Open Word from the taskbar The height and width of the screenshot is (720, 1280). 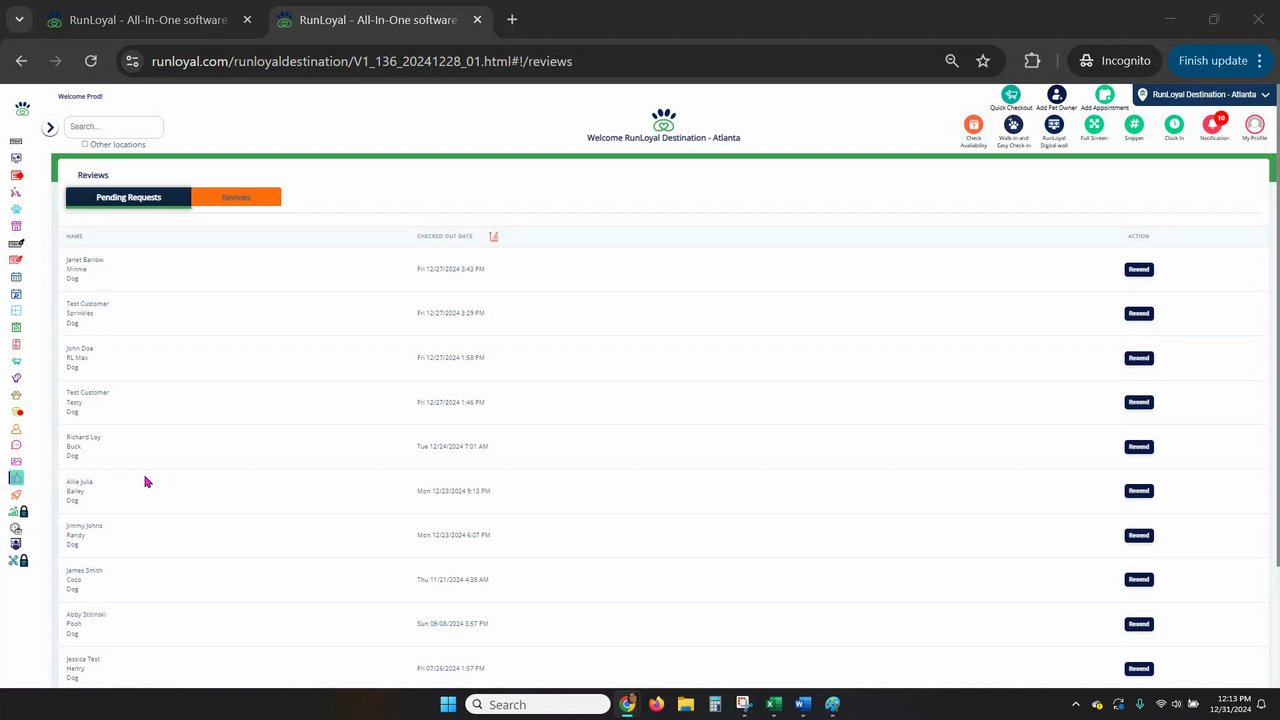(x=802, y=704)
